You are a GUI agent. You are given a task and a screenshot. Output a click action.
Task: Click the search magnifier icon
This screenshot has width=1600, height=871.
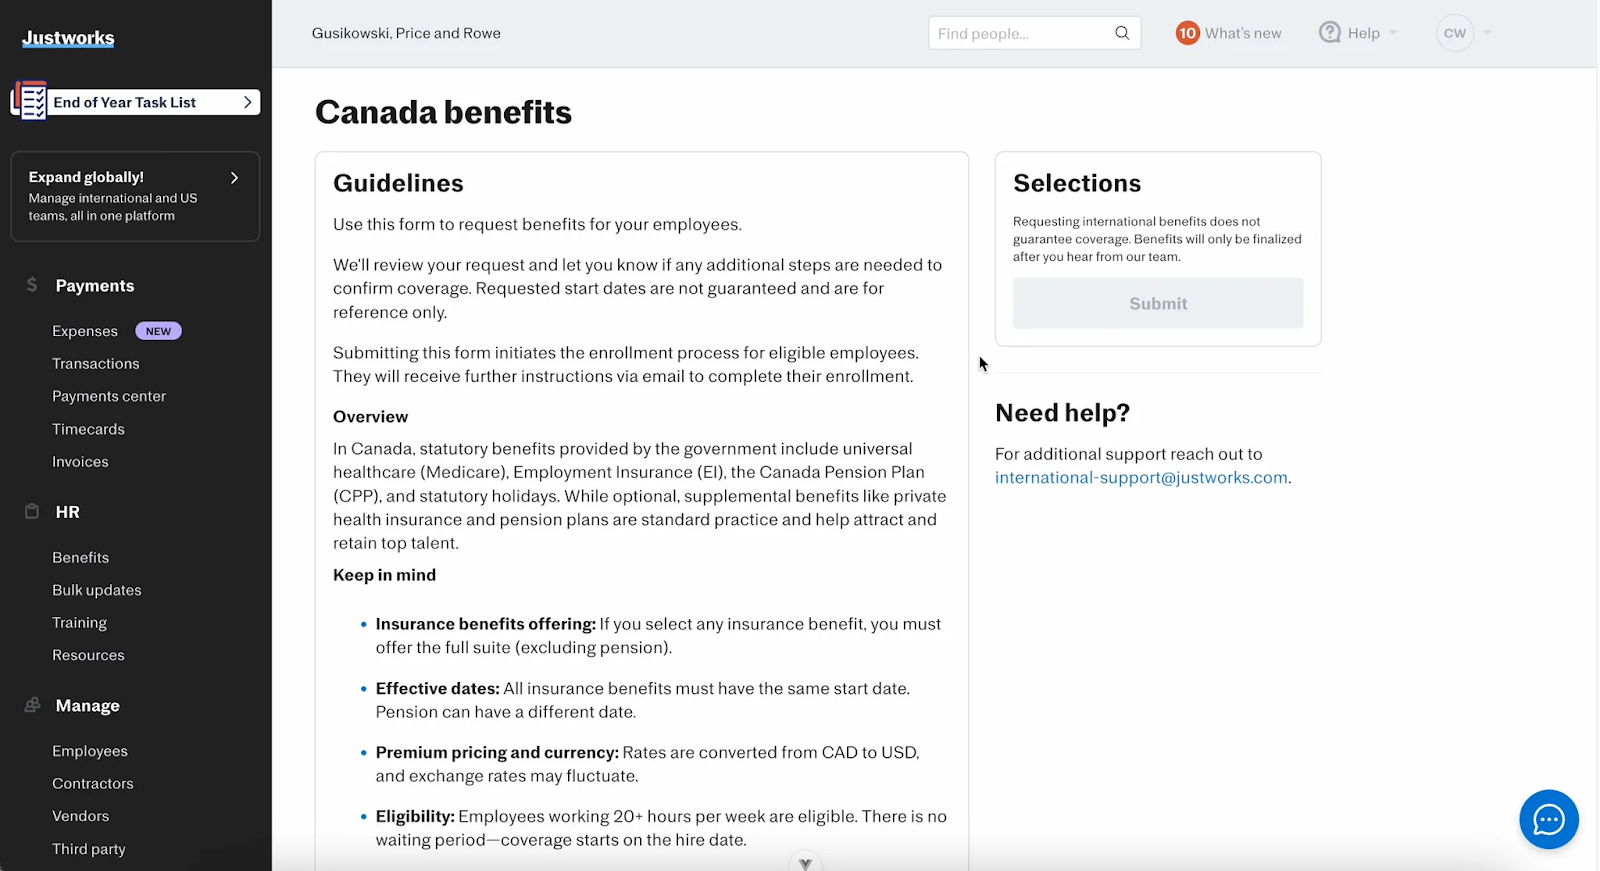click(1122, 33)
